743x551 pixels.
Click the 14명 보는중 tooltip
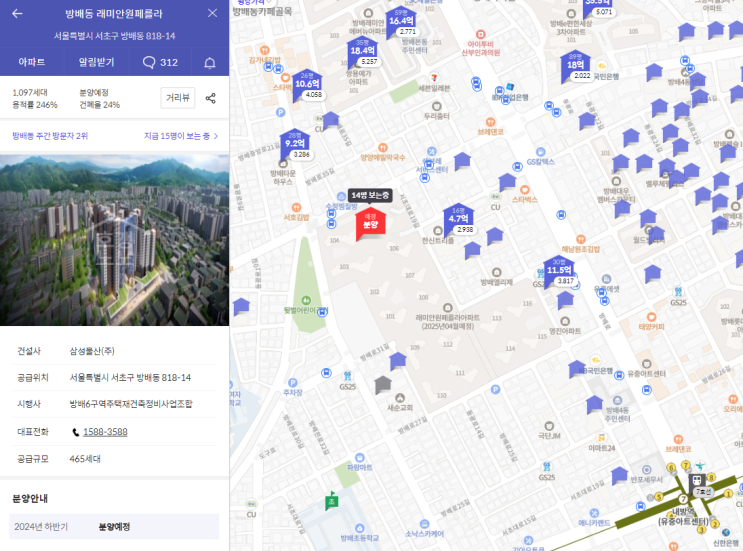point(370,195)
